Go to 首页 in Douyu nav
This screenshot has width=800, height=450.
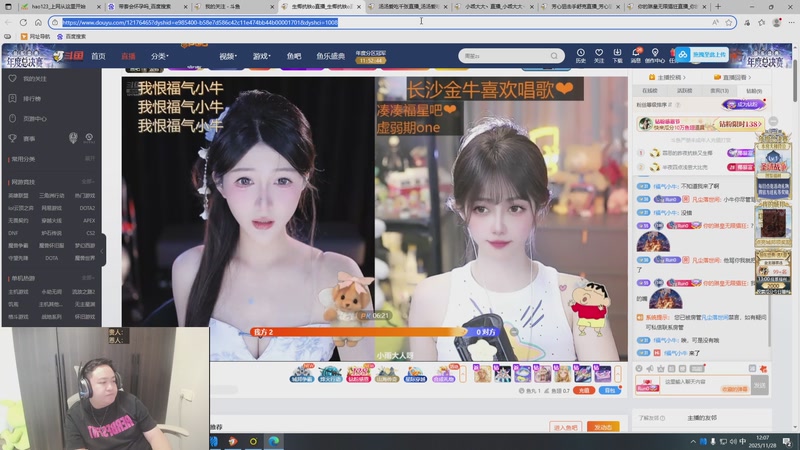click(x=98, y=56)
